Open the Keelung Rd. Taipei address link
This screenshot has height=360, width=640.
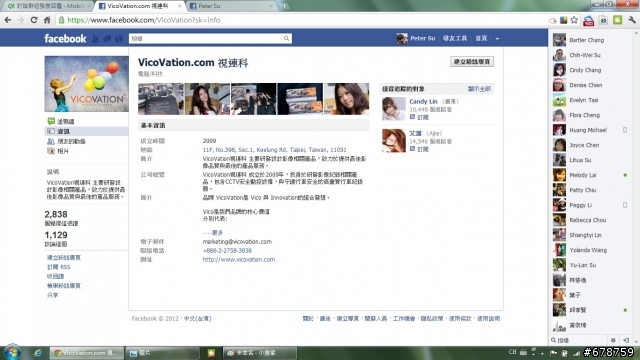[274, 150]
